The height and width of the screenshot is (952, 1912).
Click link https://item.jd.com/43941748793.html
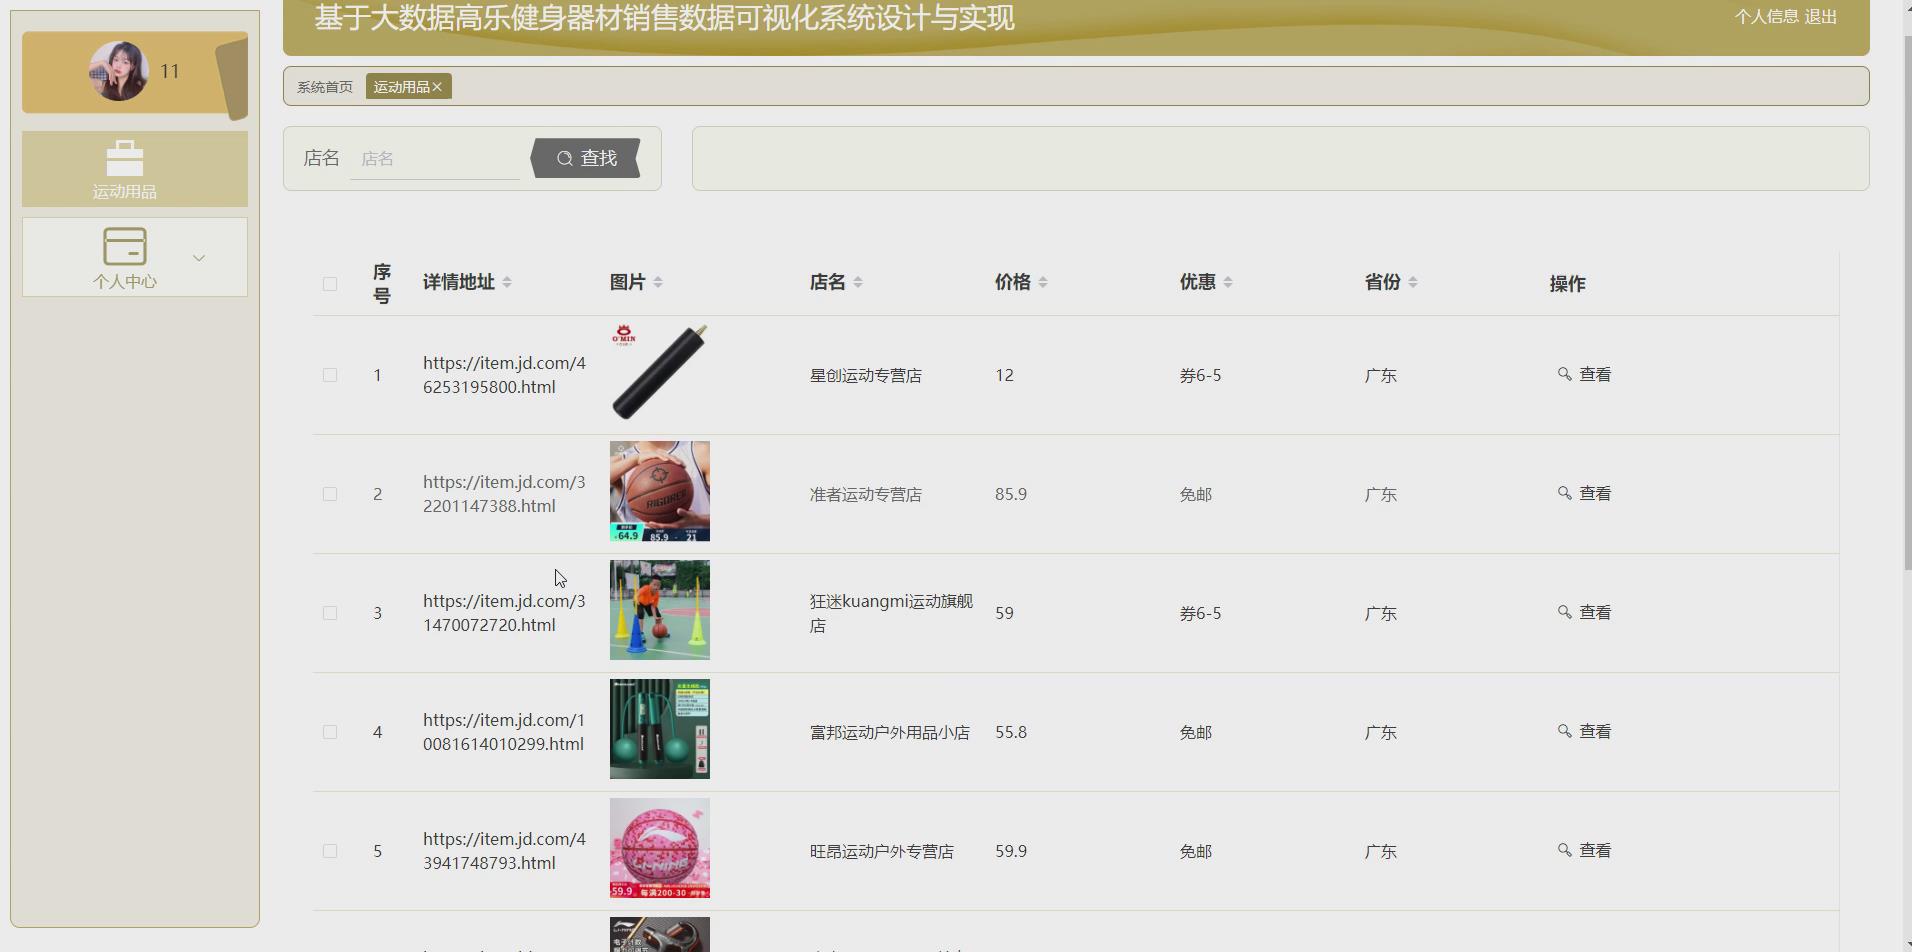[504, 851]
